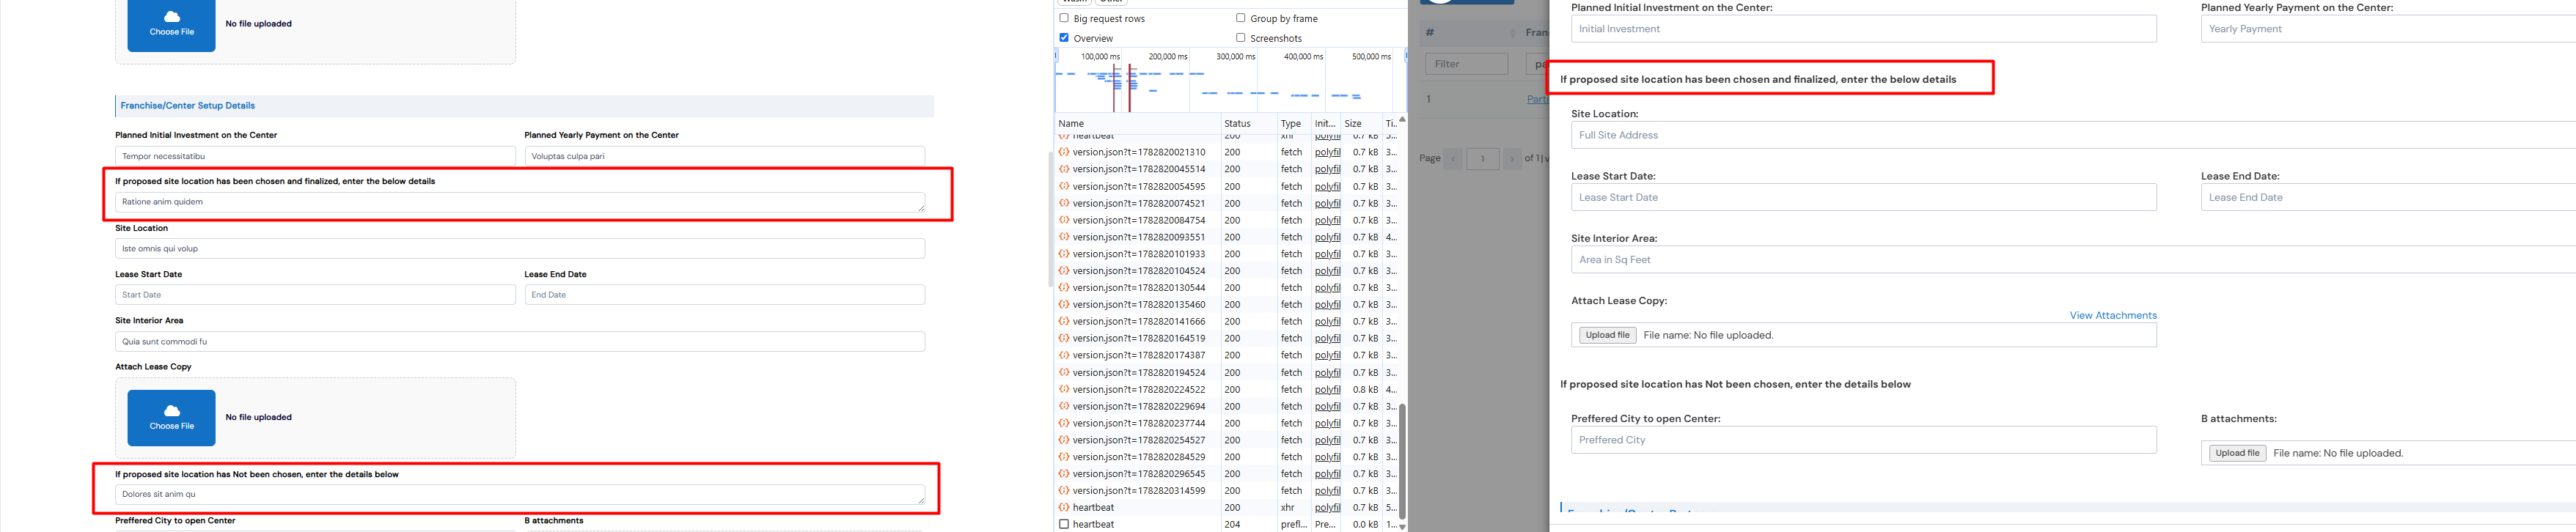
Task: Click JSON icon of version.json?t=1782820054595 row
Action: point(1065,186)
